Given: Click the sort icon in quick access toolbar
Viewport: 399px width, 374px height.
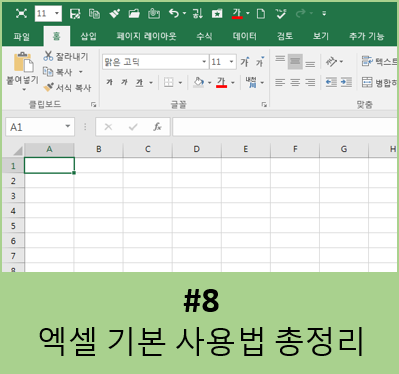Looking at the screenshot, I should coord(197,14).
